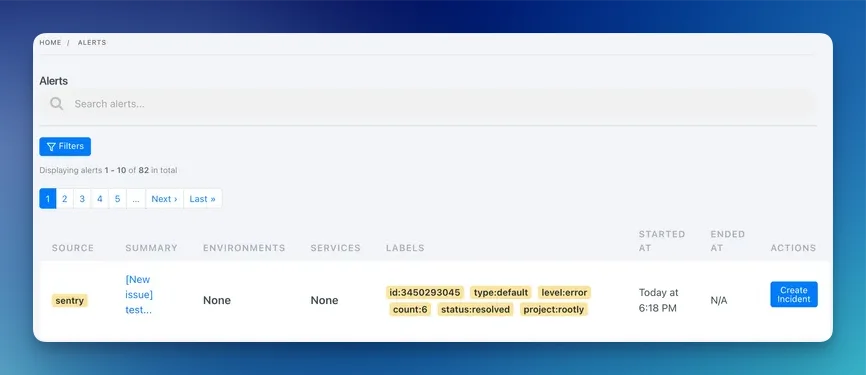Click the pagination ellipsis item
The image size is (866, 375).
(136, 199)
